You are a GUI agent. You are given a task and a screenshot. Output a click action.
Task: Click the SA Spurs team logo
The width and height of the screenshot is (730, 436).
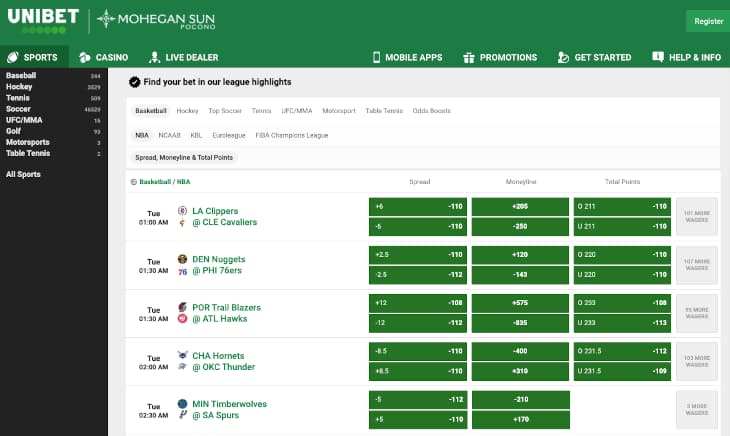(182, 415)
